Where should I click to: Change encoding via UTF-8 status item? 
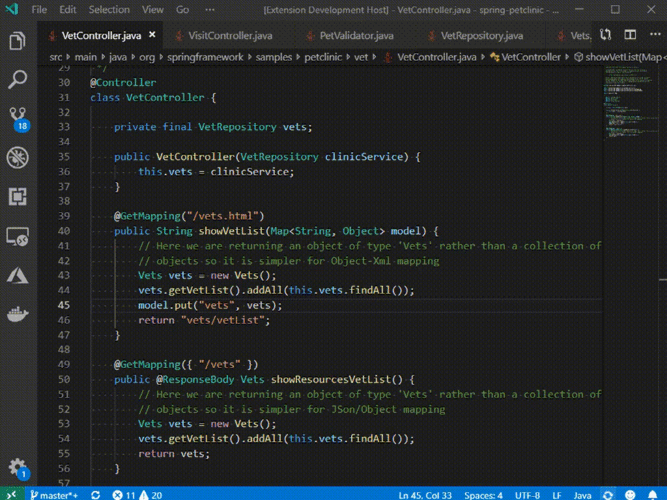[x=527, y=495]
